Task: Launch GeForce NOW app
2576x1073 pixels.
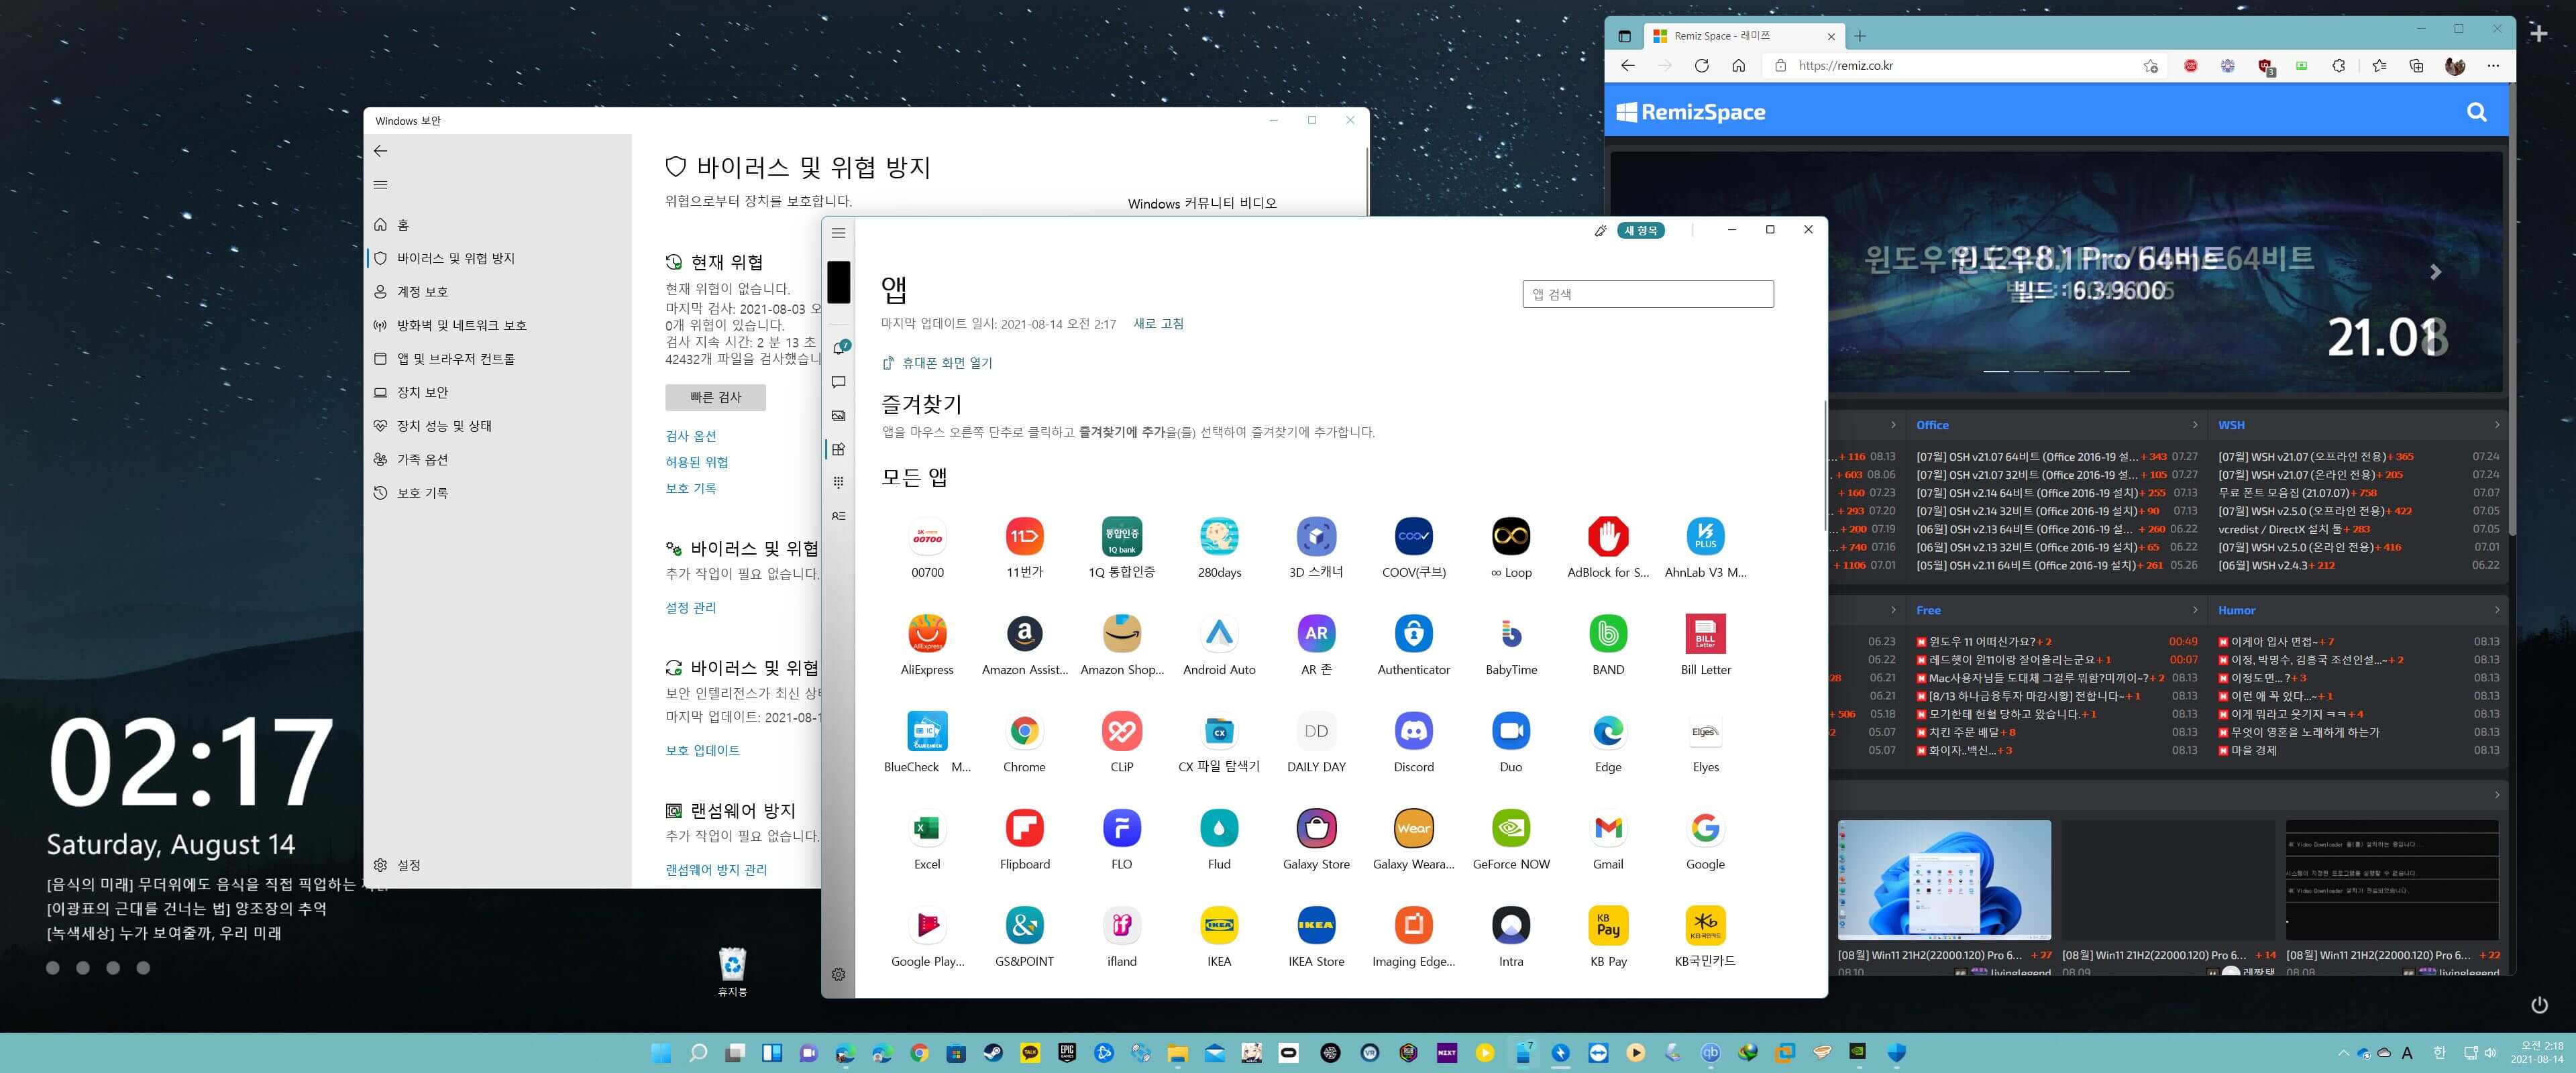Action: coord(1511,828)
